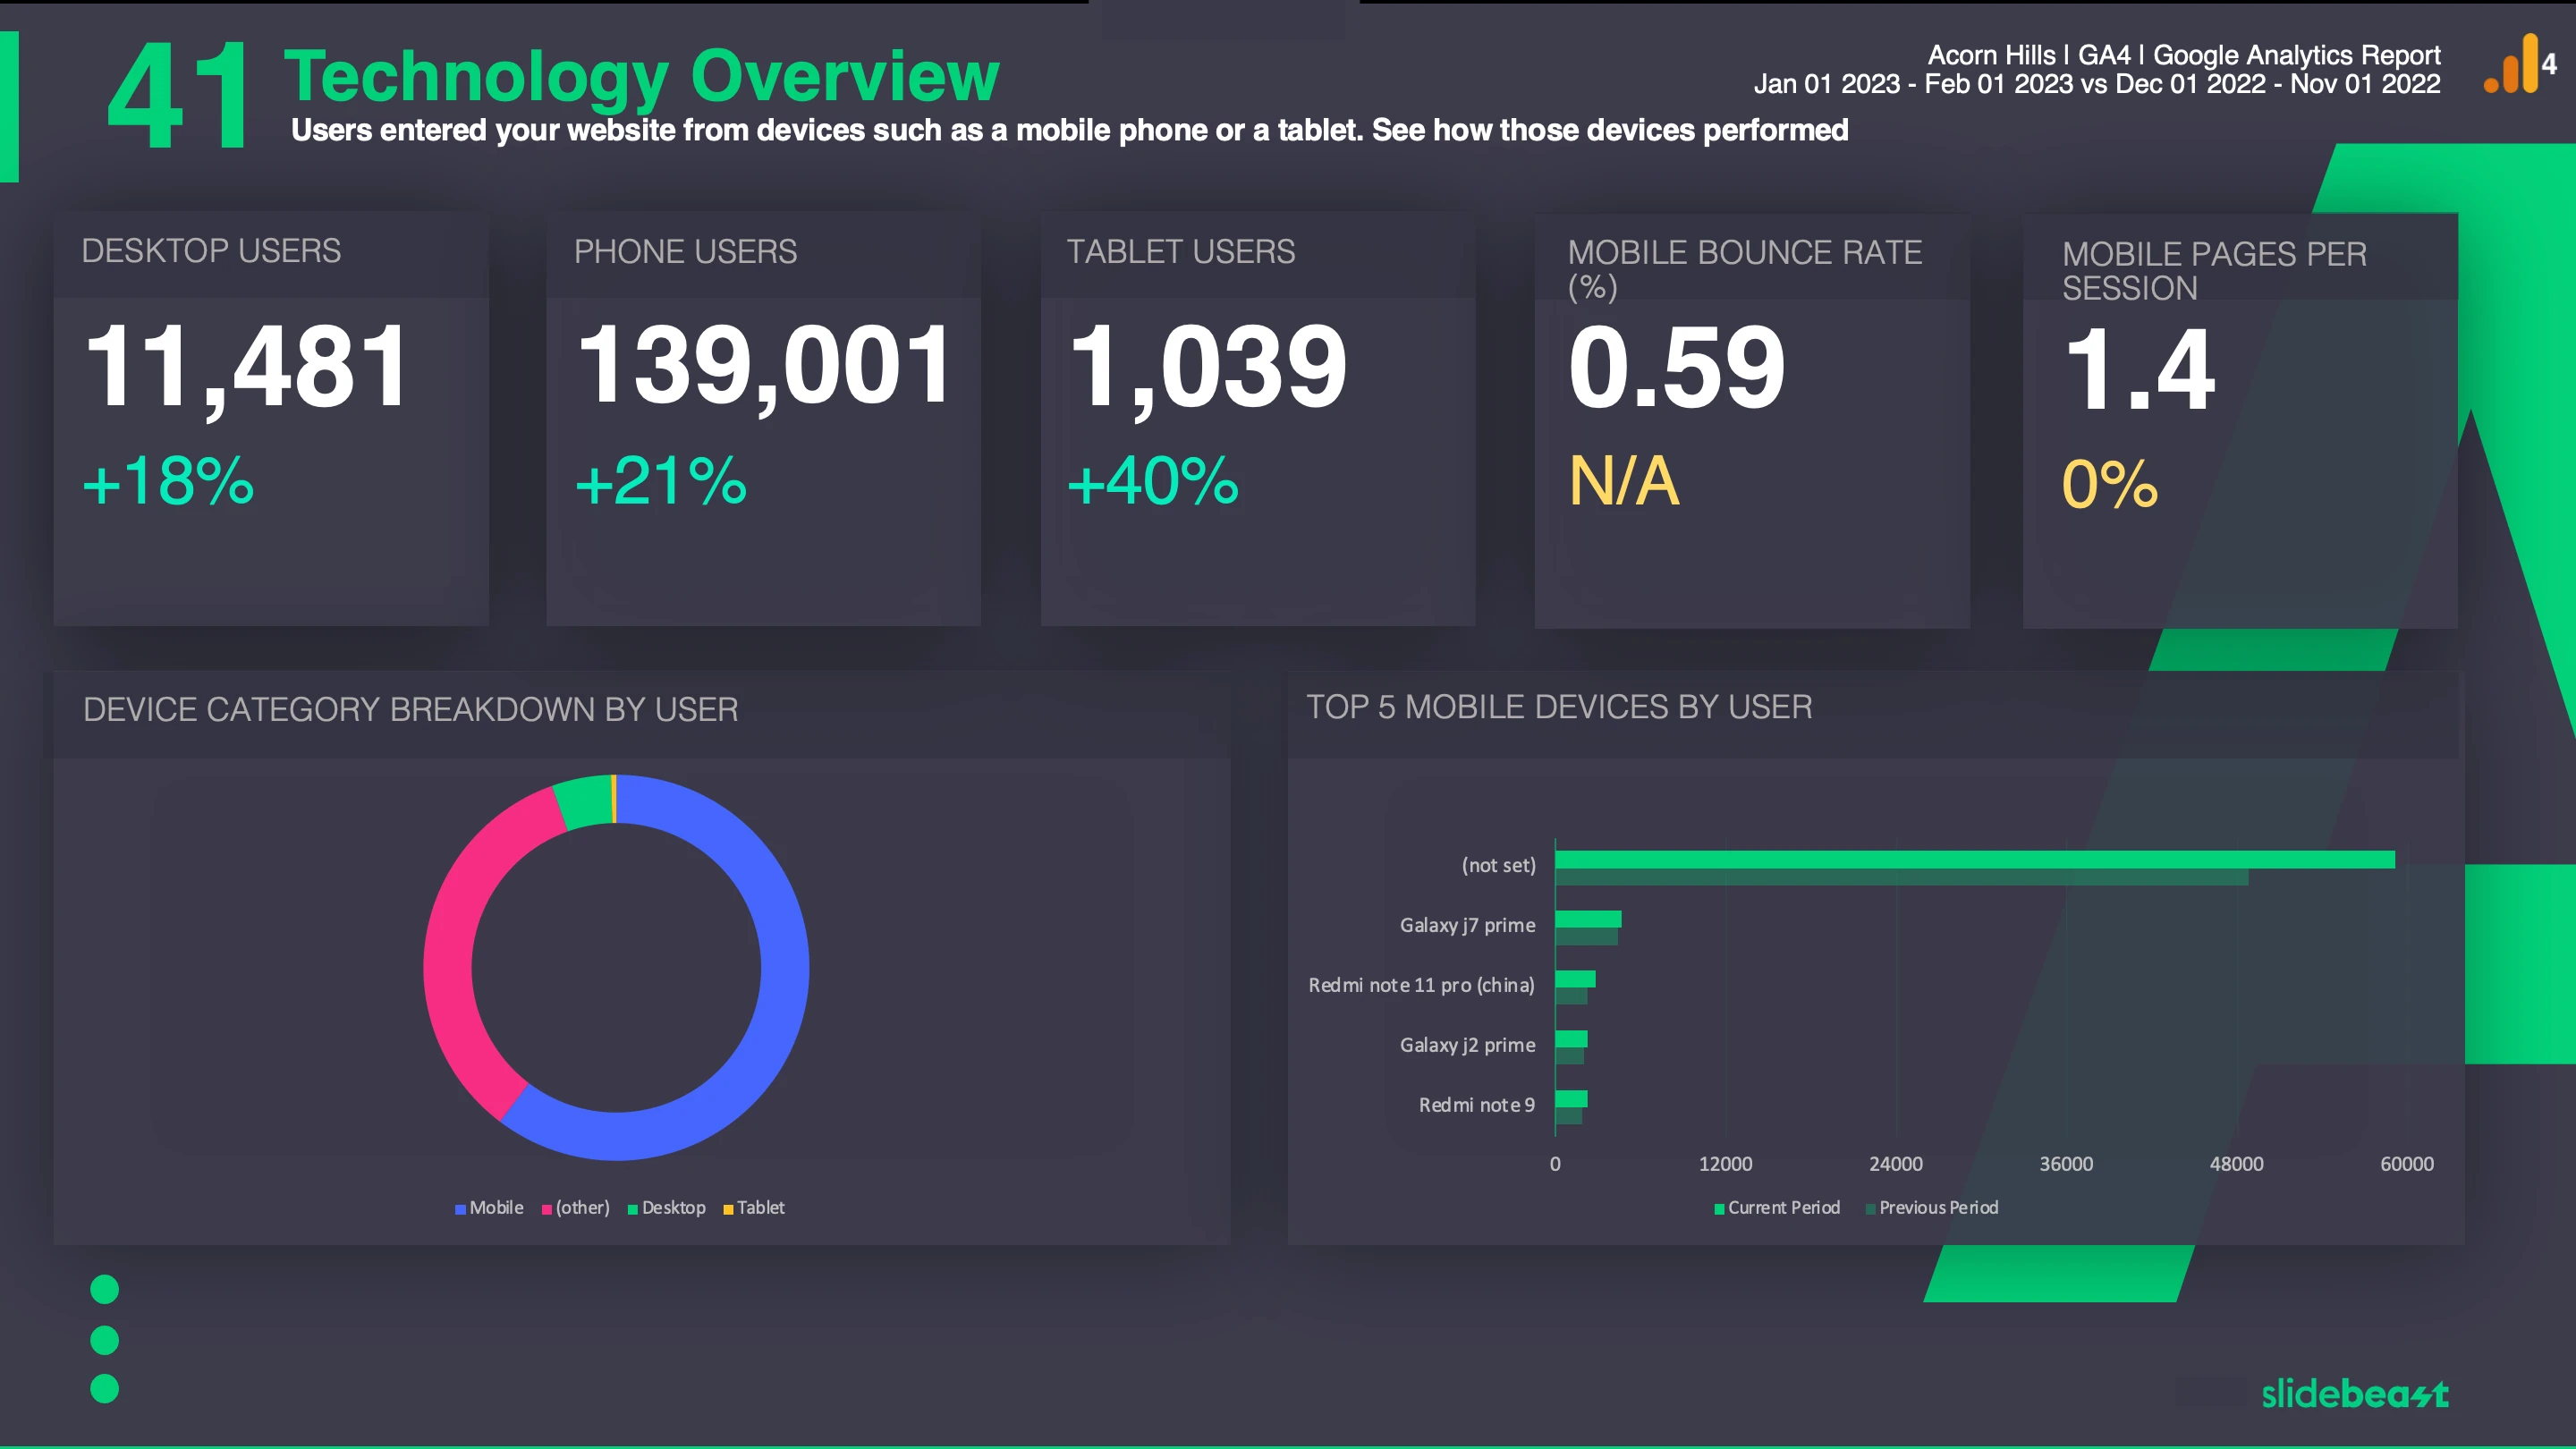Click the (not set) current period bar
Image resolution: width=2576 pixels, height=1449 pixels.
tap(1975, 859)
